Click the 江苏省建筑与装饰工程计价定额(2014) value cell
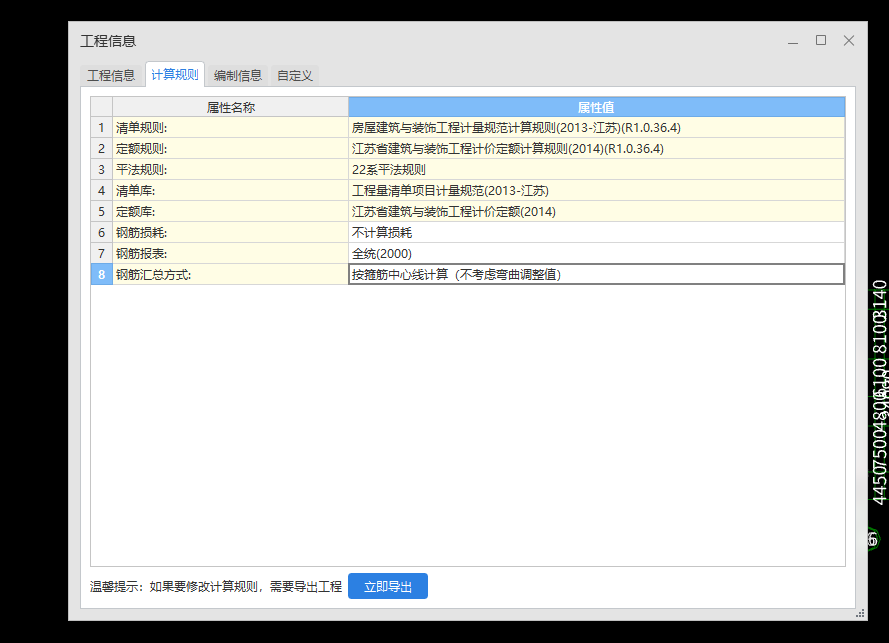 click(596, 211)
